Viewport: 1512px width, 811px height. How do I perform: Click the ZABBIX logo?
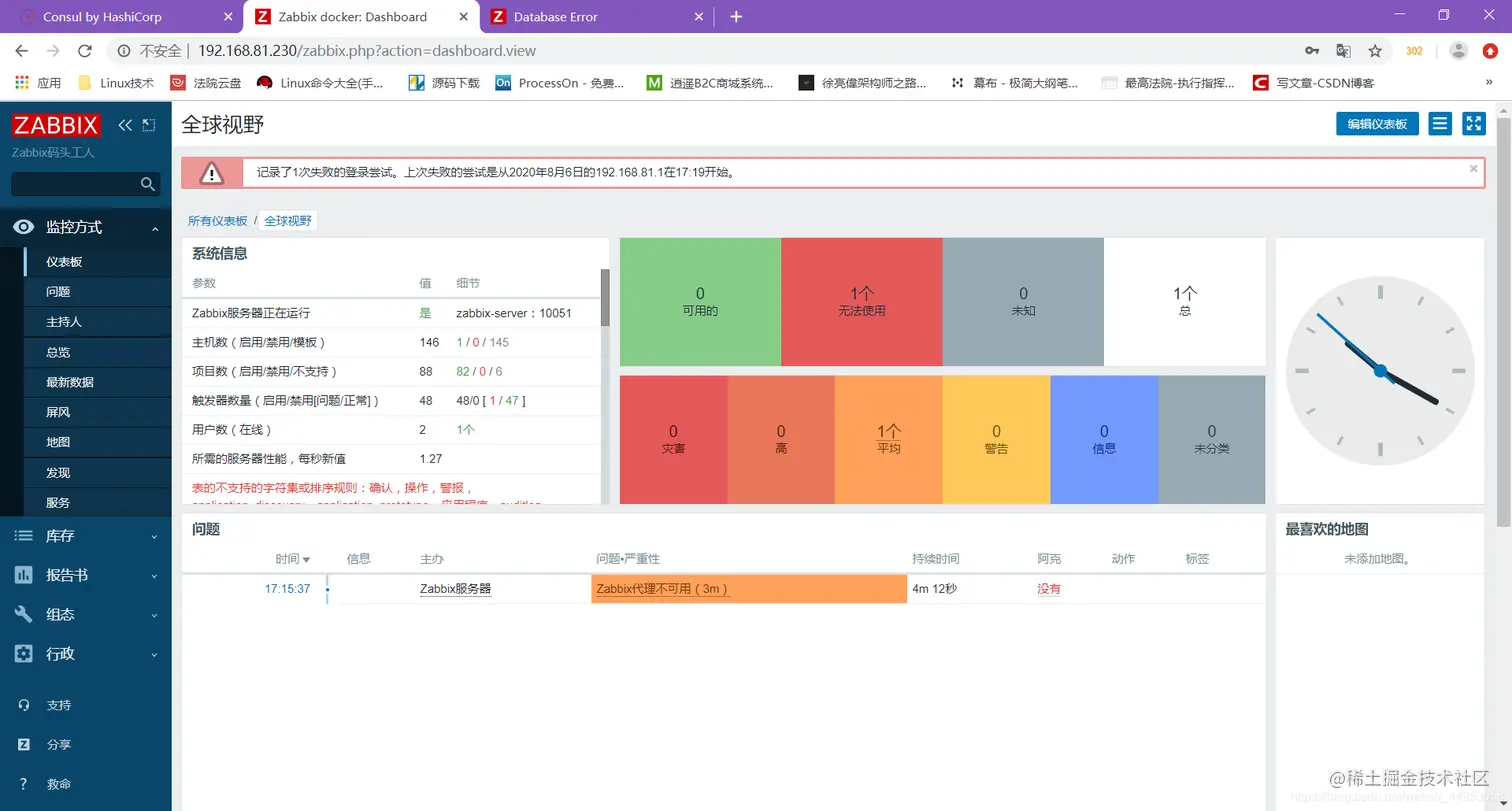coord(56,125)
